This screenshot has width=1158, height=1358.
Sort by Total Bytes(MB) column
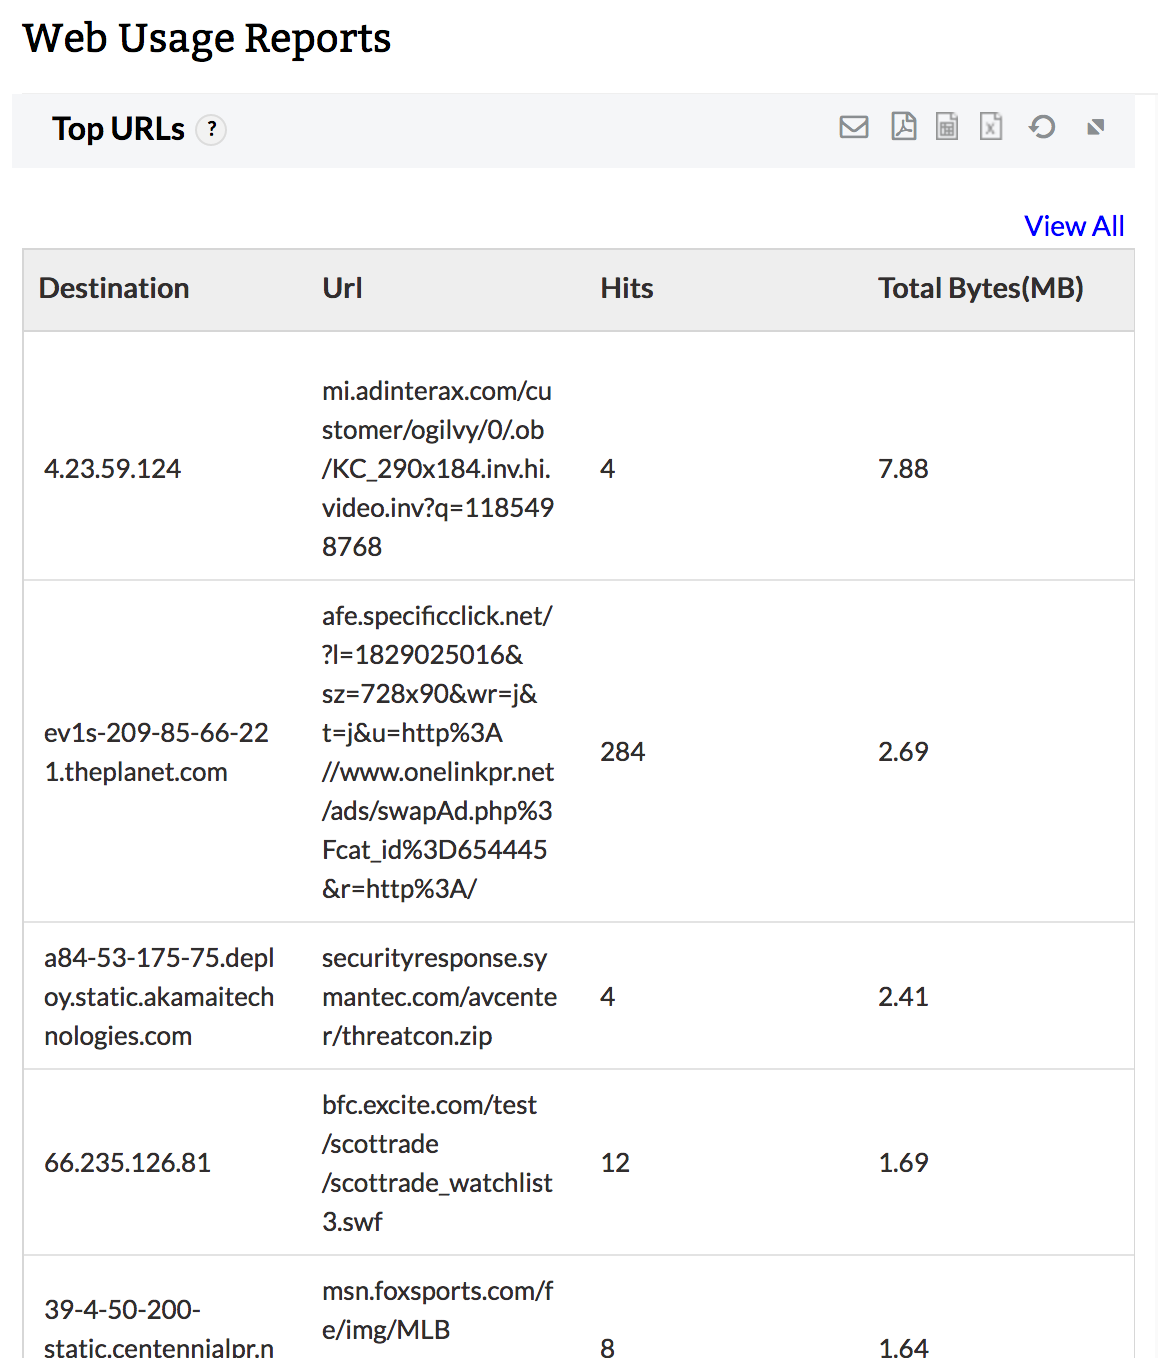coord(980,288)
